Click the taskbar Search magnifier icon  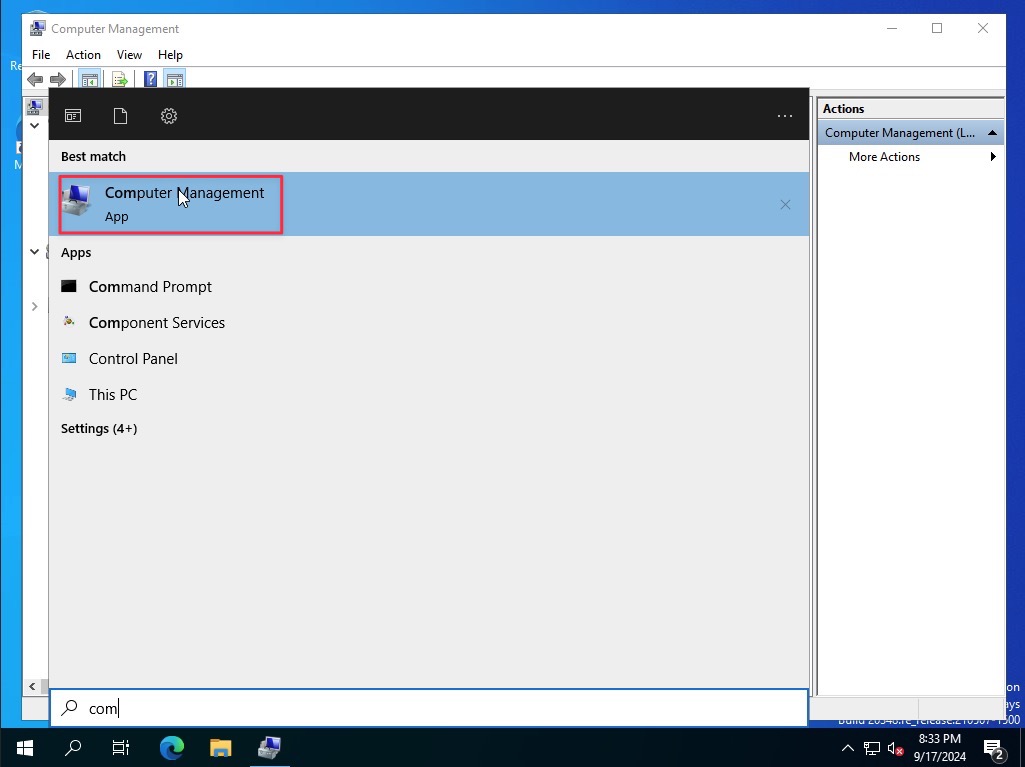[73, 747]
